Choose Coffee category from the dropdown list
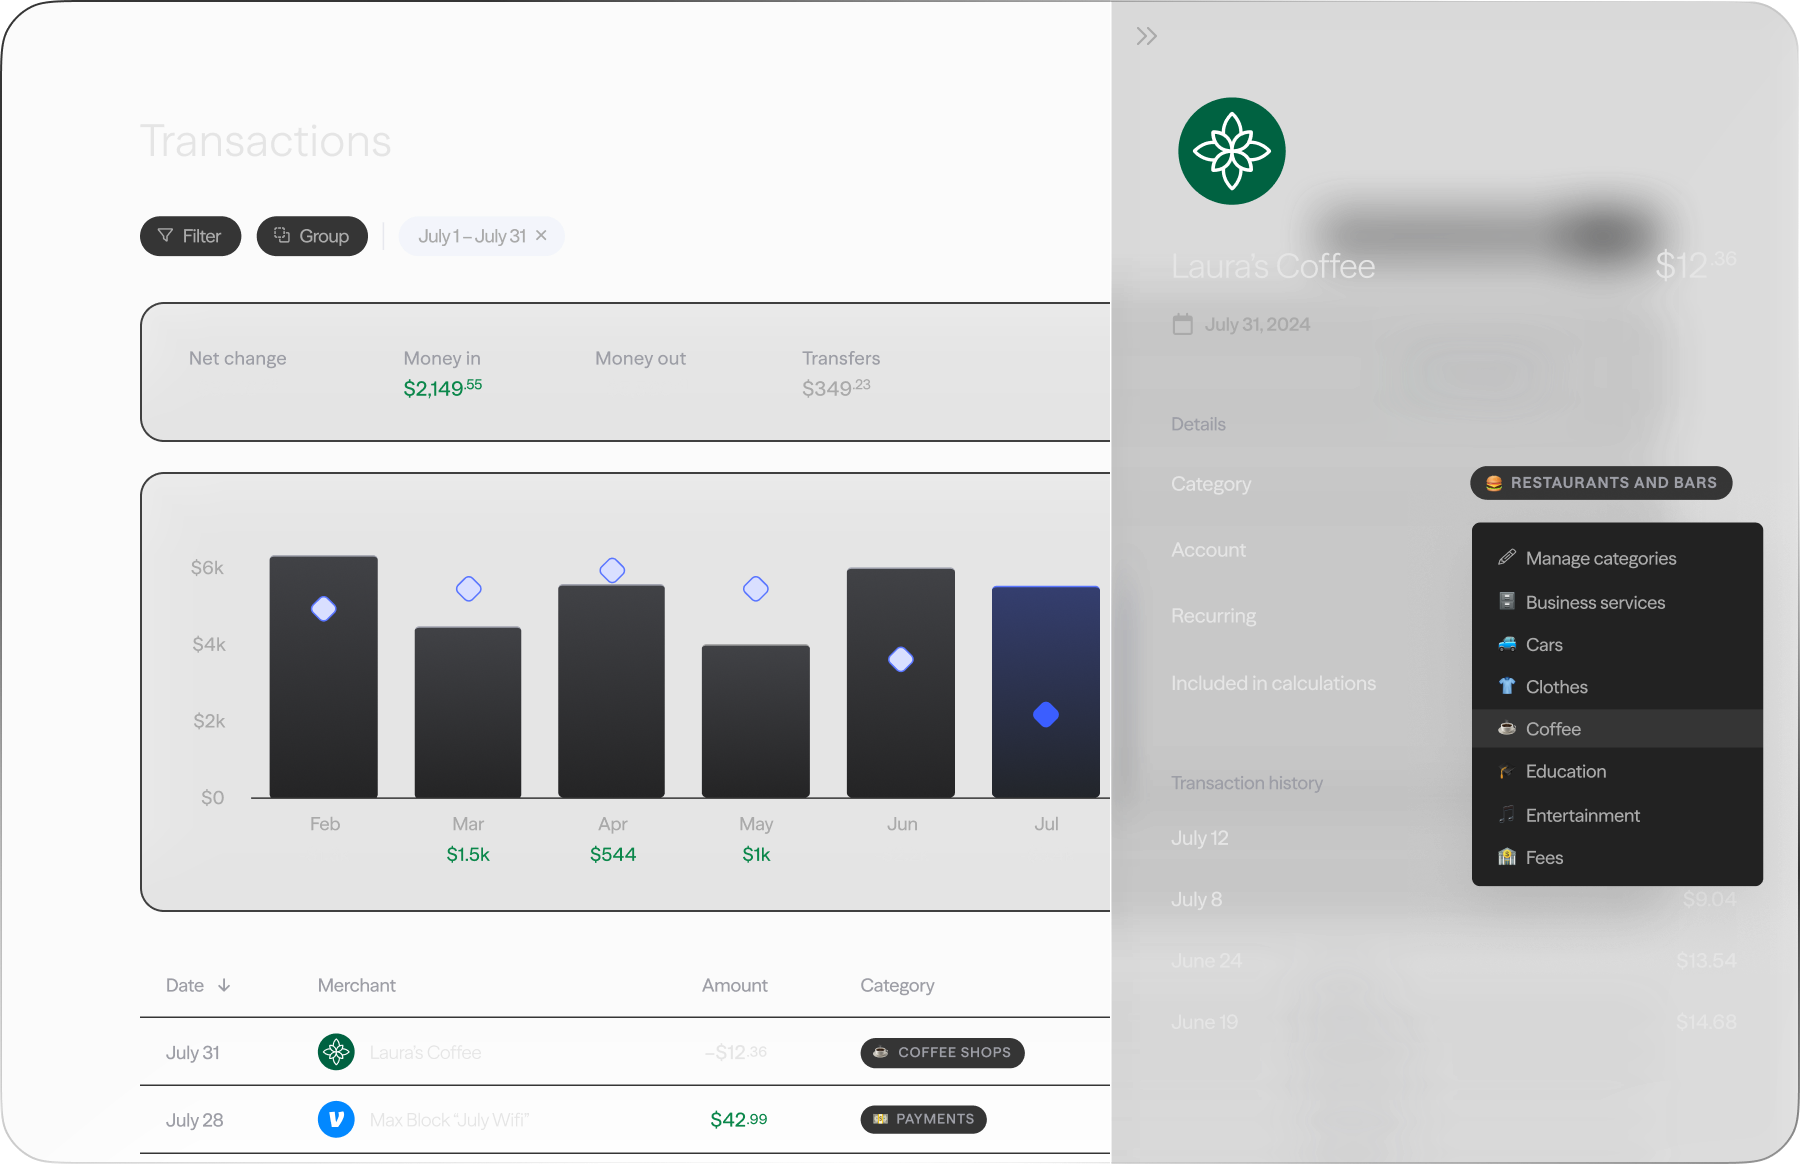 click(x=1553, y=729)
